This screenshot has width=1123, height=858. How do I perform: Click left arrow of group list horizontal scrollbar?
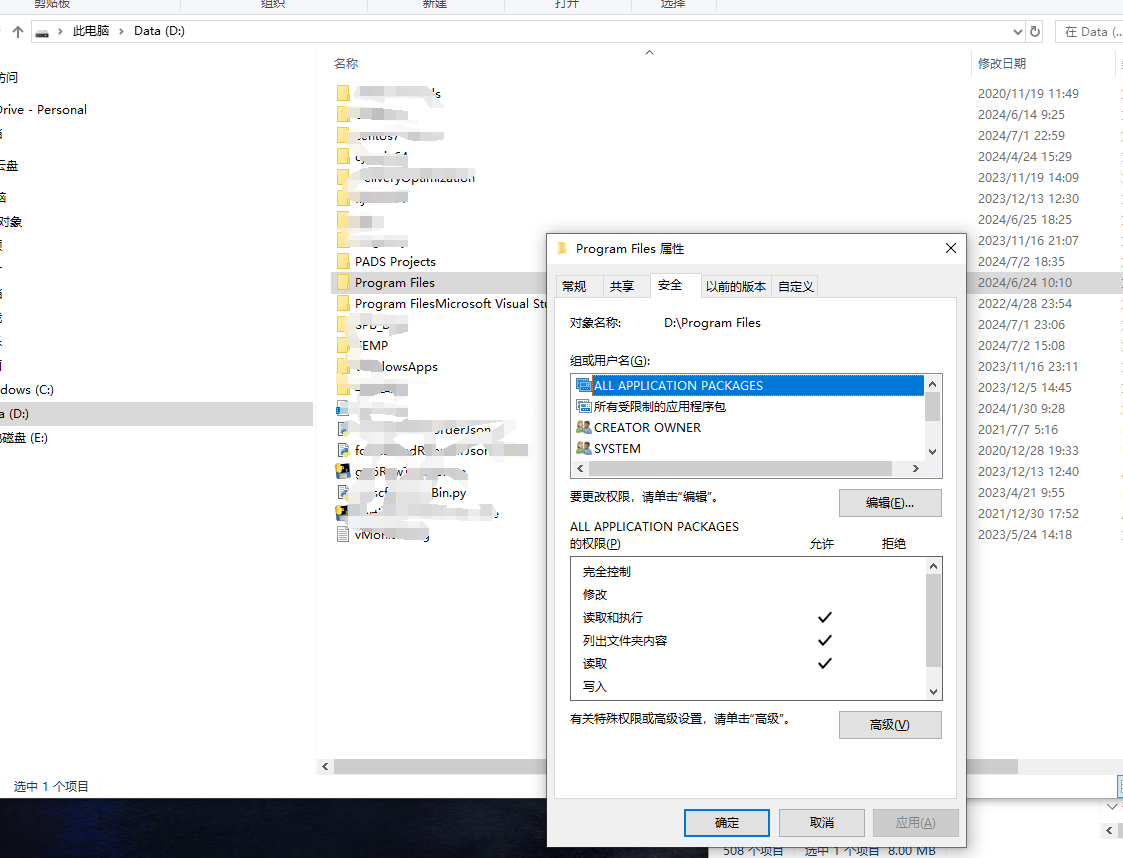(x=580, y=468)
